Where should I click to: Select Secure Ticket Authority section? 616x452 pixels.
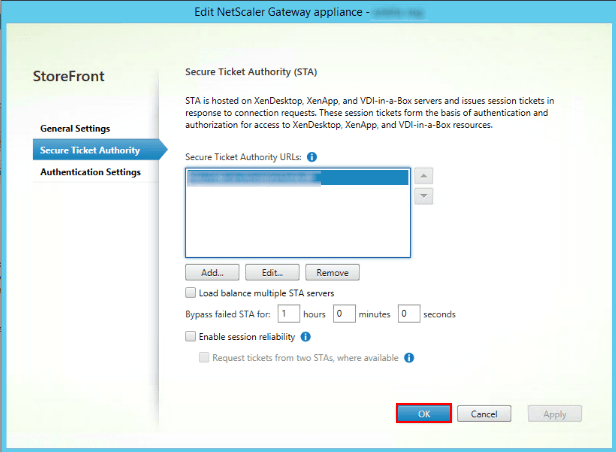100,150
